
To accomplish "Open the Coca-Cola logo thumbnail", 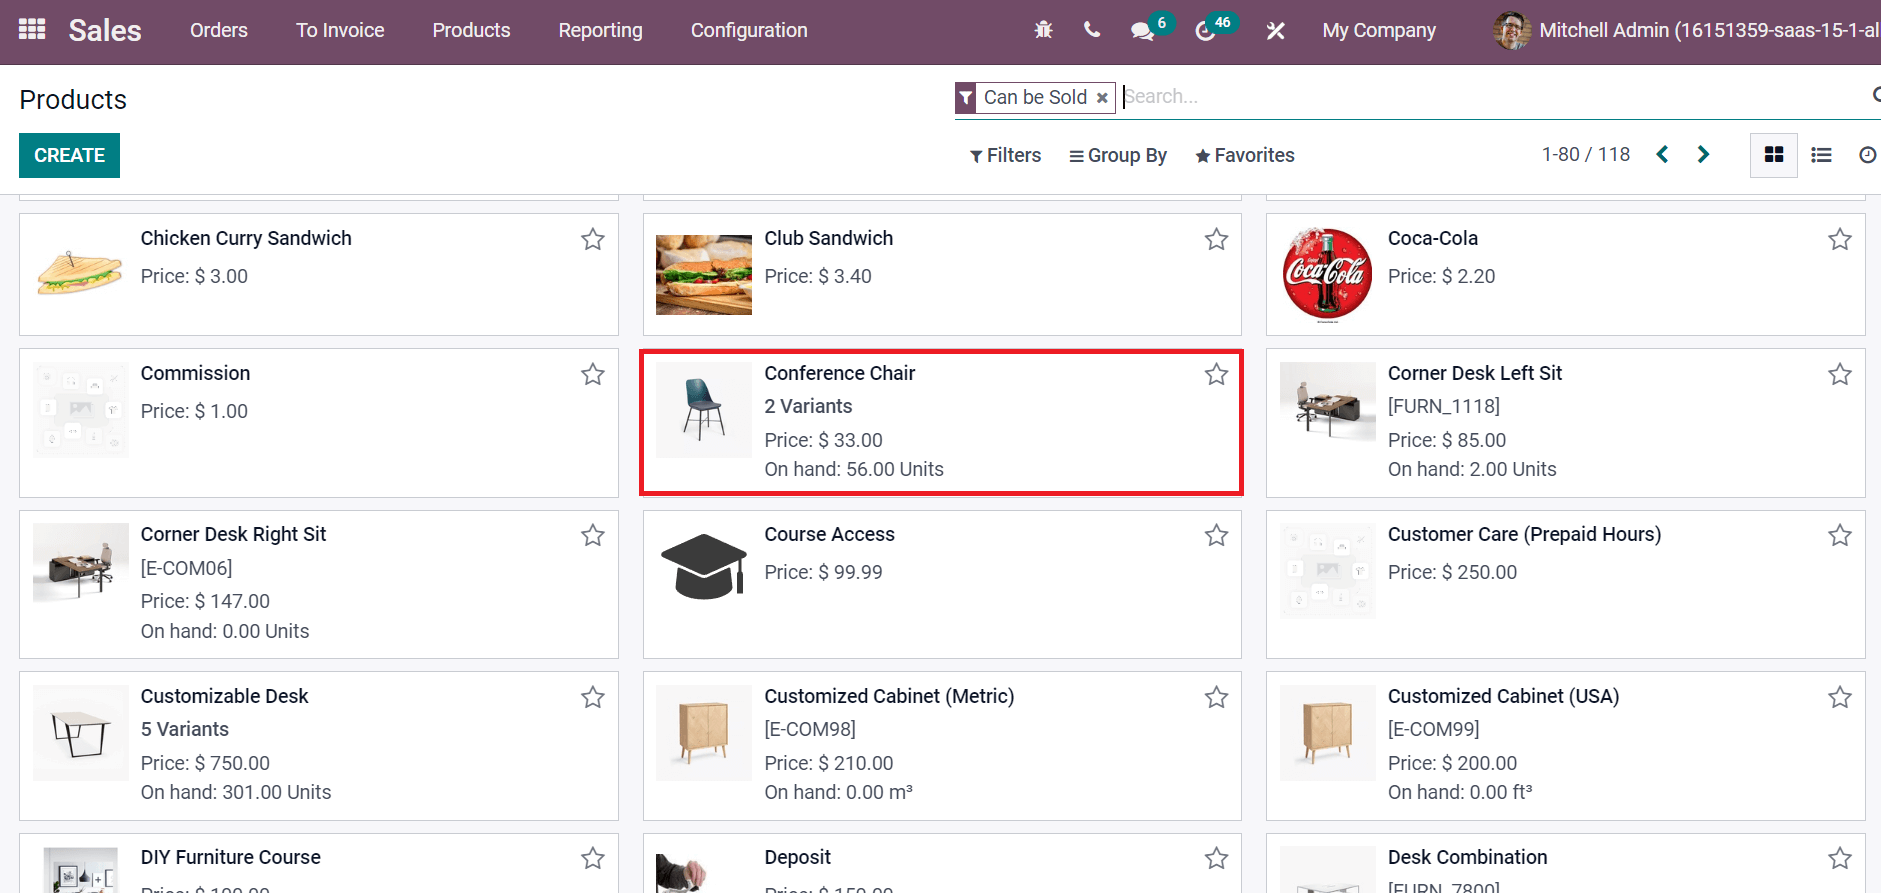I will pyautogui.click(x=1327, y=274).
